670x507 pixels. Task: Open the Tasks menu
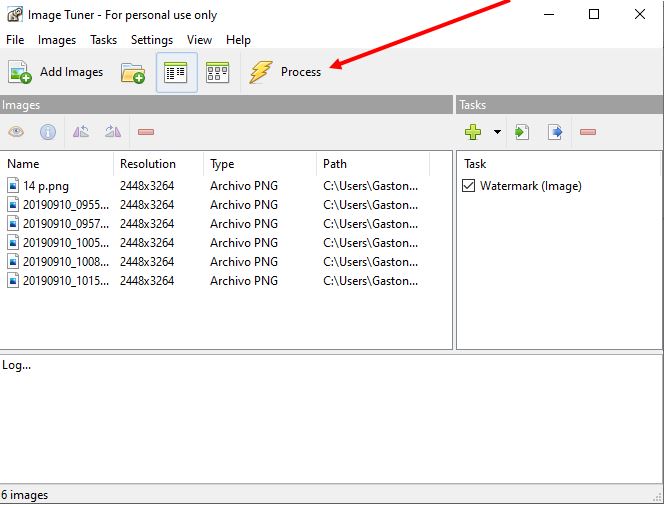103,40
